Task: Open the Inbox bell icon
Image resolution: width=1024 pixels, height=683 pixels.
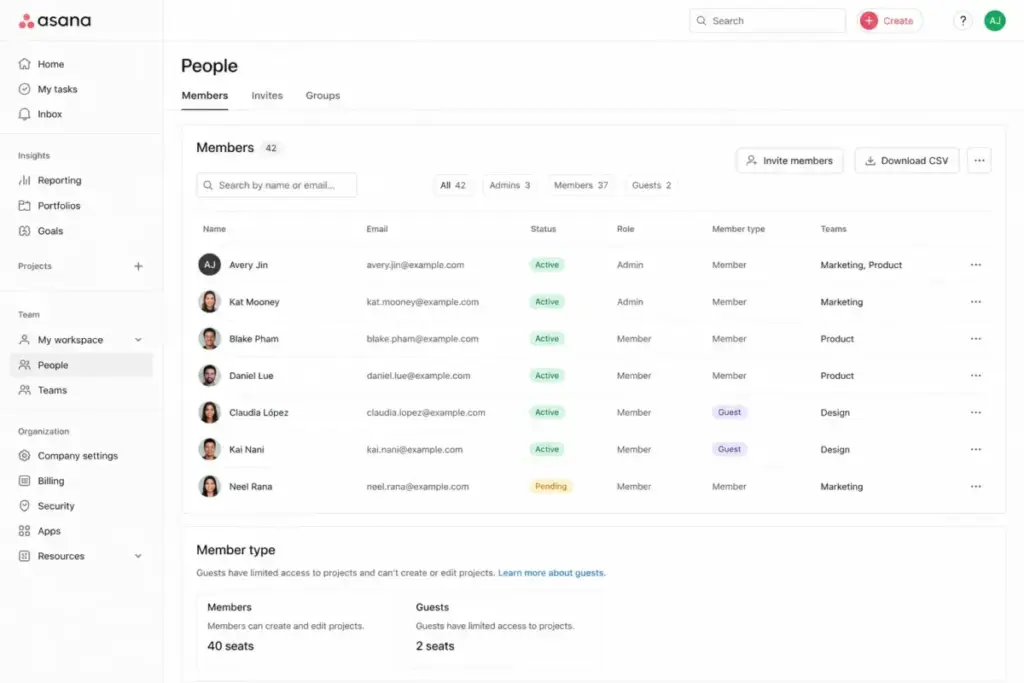Action: (25, 114)
